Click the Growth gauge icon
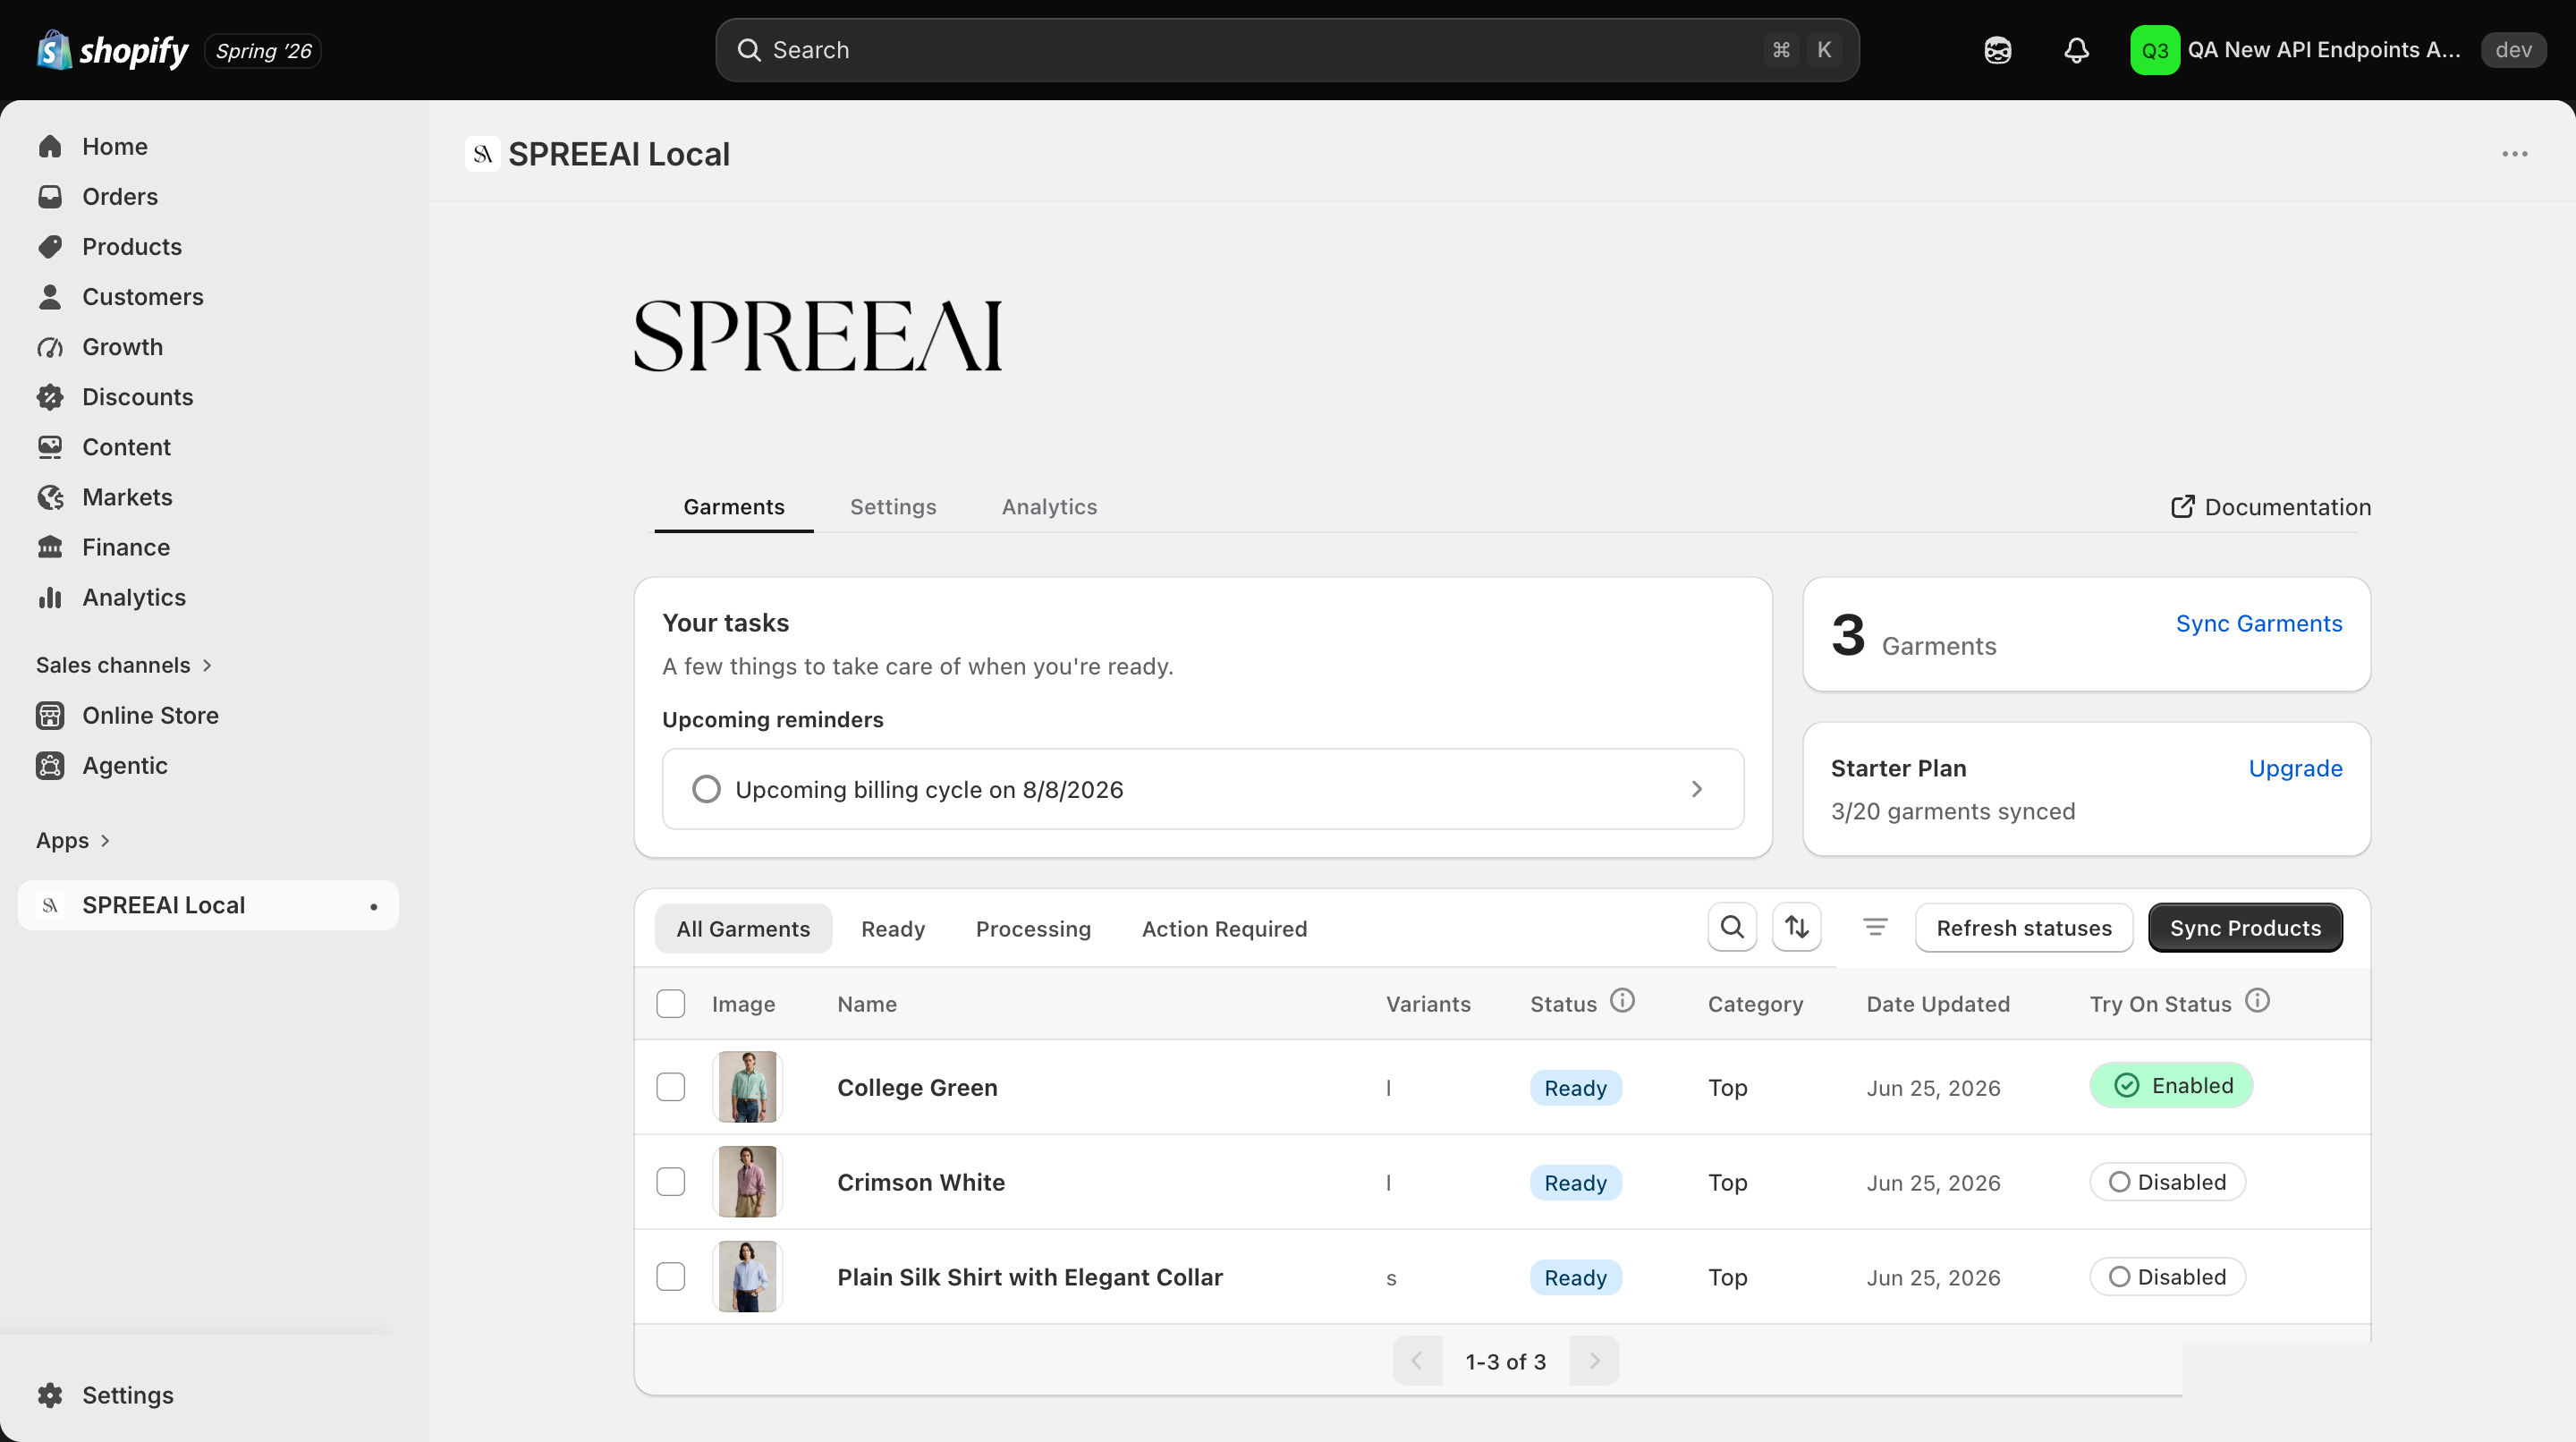This screenshot has height=1442, width=2576. [50, 347]
